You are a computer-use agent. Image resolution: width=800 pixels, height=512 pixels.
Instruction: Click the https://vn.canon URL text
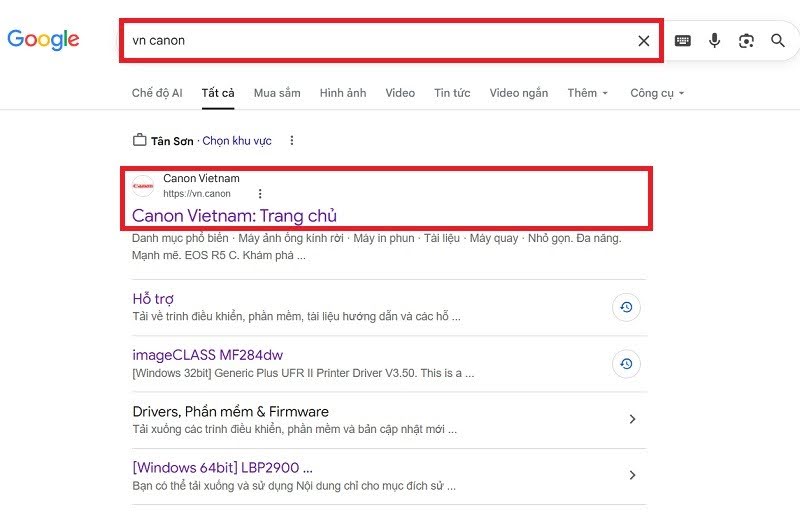tap(197, 194)
